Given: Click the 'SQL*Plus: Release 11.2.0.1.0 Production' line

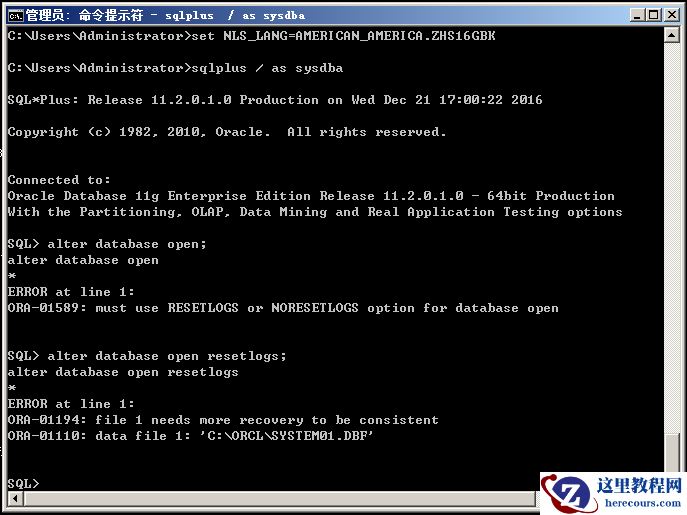Looking at the screenshot, I should click(x=275, y=100).
